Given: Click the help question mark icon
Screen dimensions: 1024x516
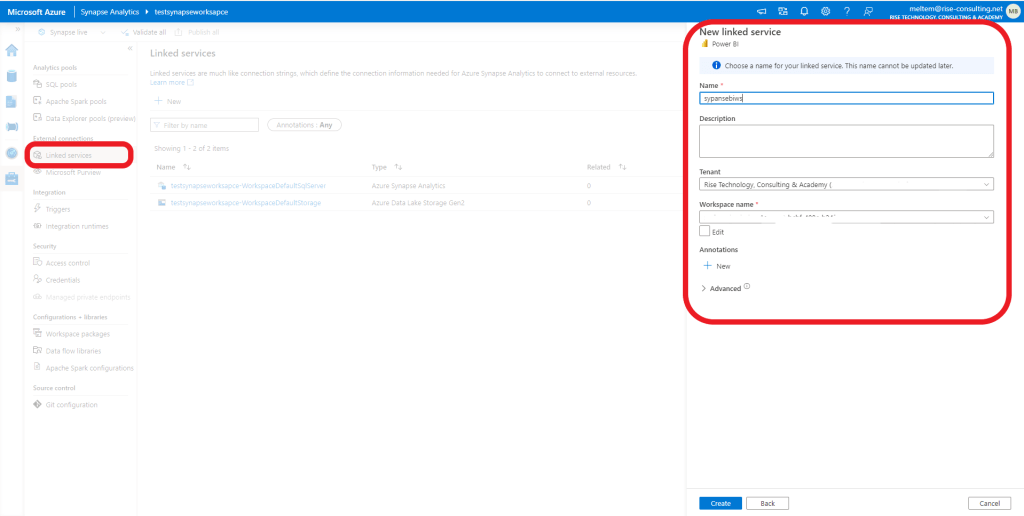Looking at the screenshot, I should point(847,10).
